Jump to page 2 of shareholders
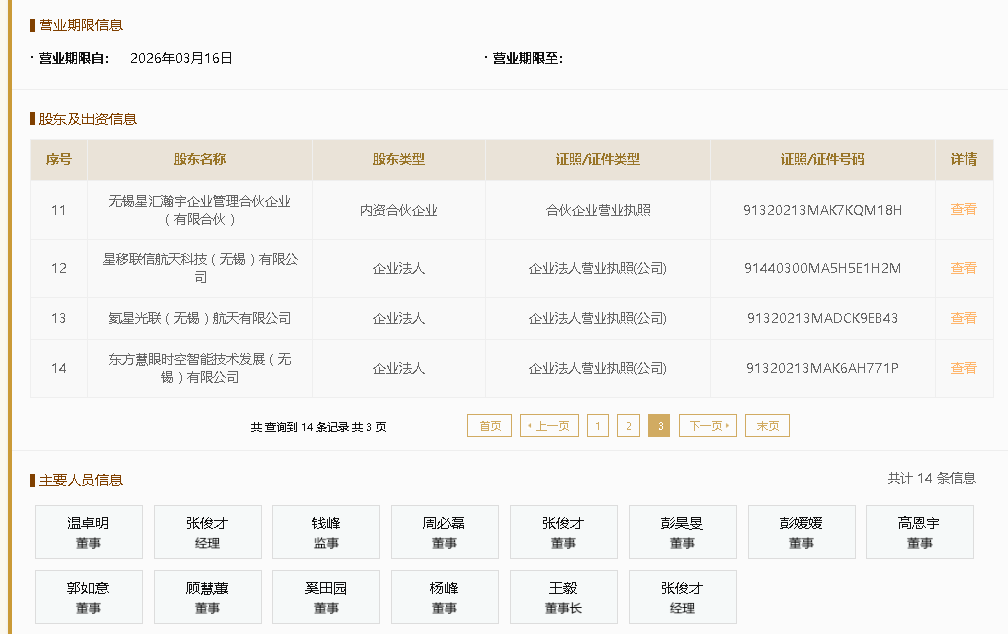The image size is (1008, 634). [628, 426]
